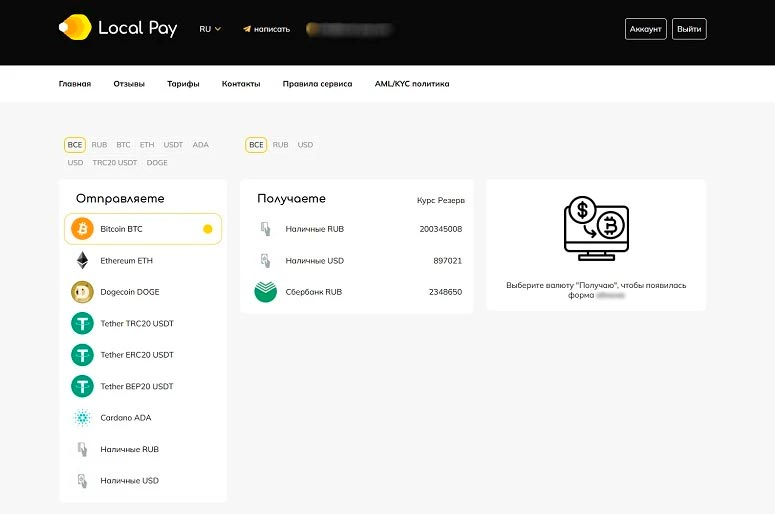
Task: Click the Telegram paper plane icon
Action: (x=247, y=29)
